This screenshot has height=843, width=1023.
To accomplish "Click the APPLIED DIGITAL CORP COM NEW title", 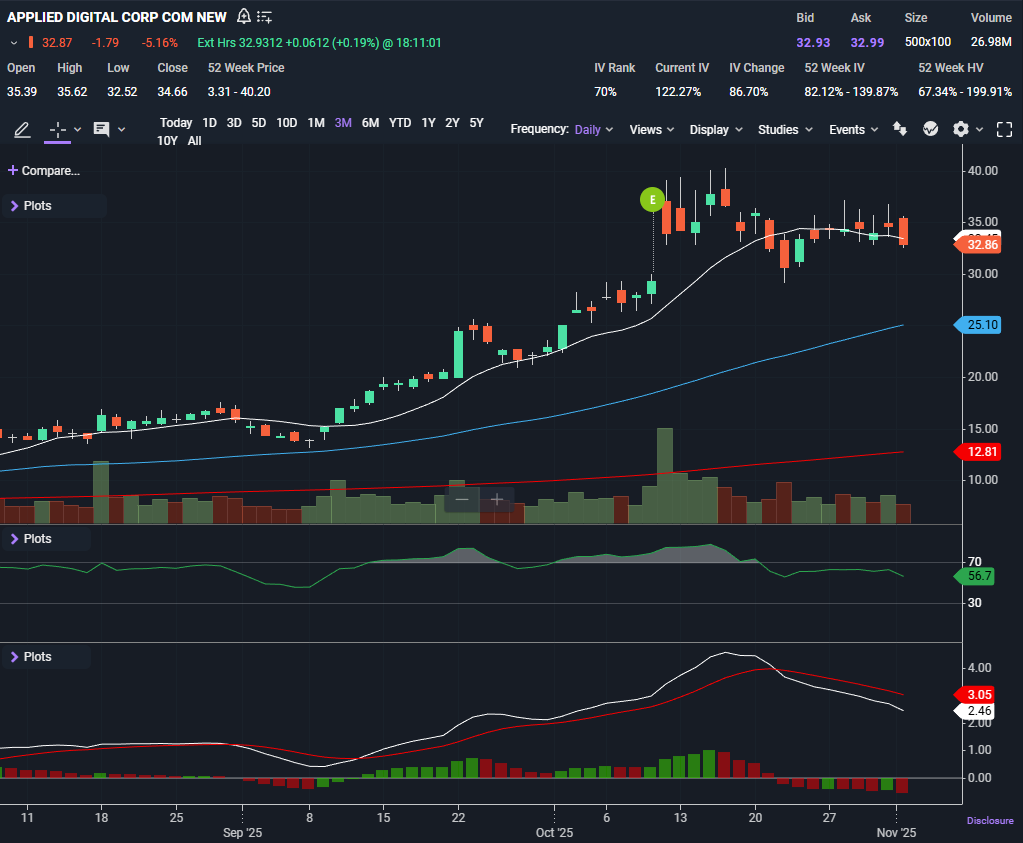I will tap(117, 18).
